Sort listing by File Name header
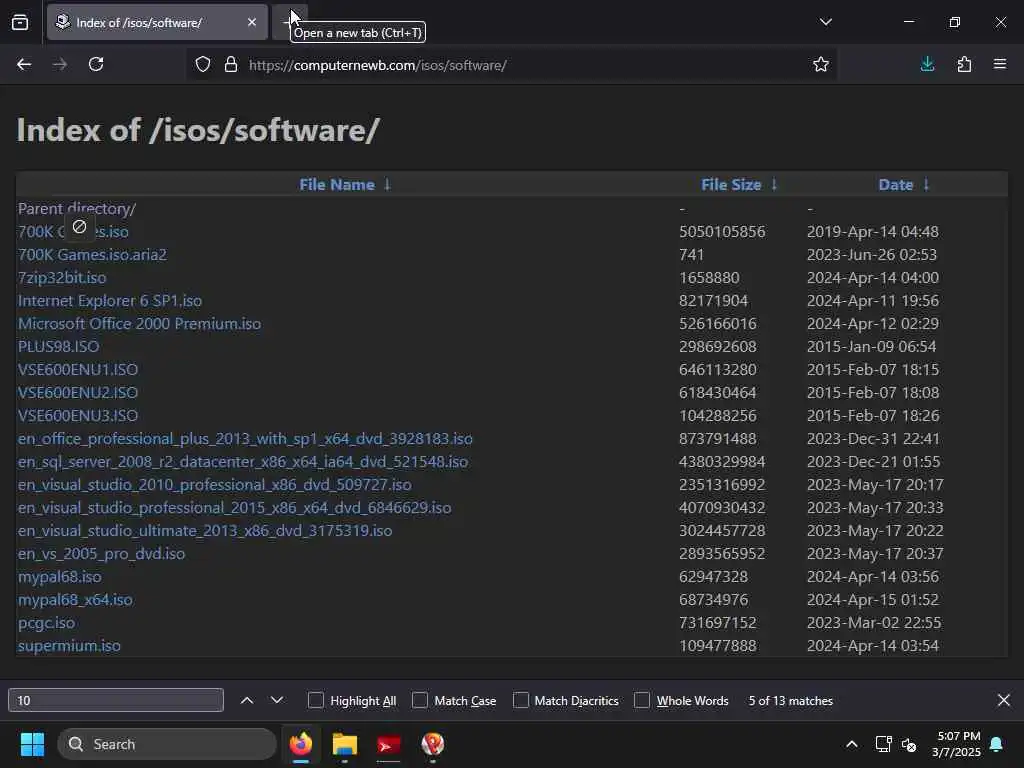This screenshot has height=768, width=1024. 337,185
